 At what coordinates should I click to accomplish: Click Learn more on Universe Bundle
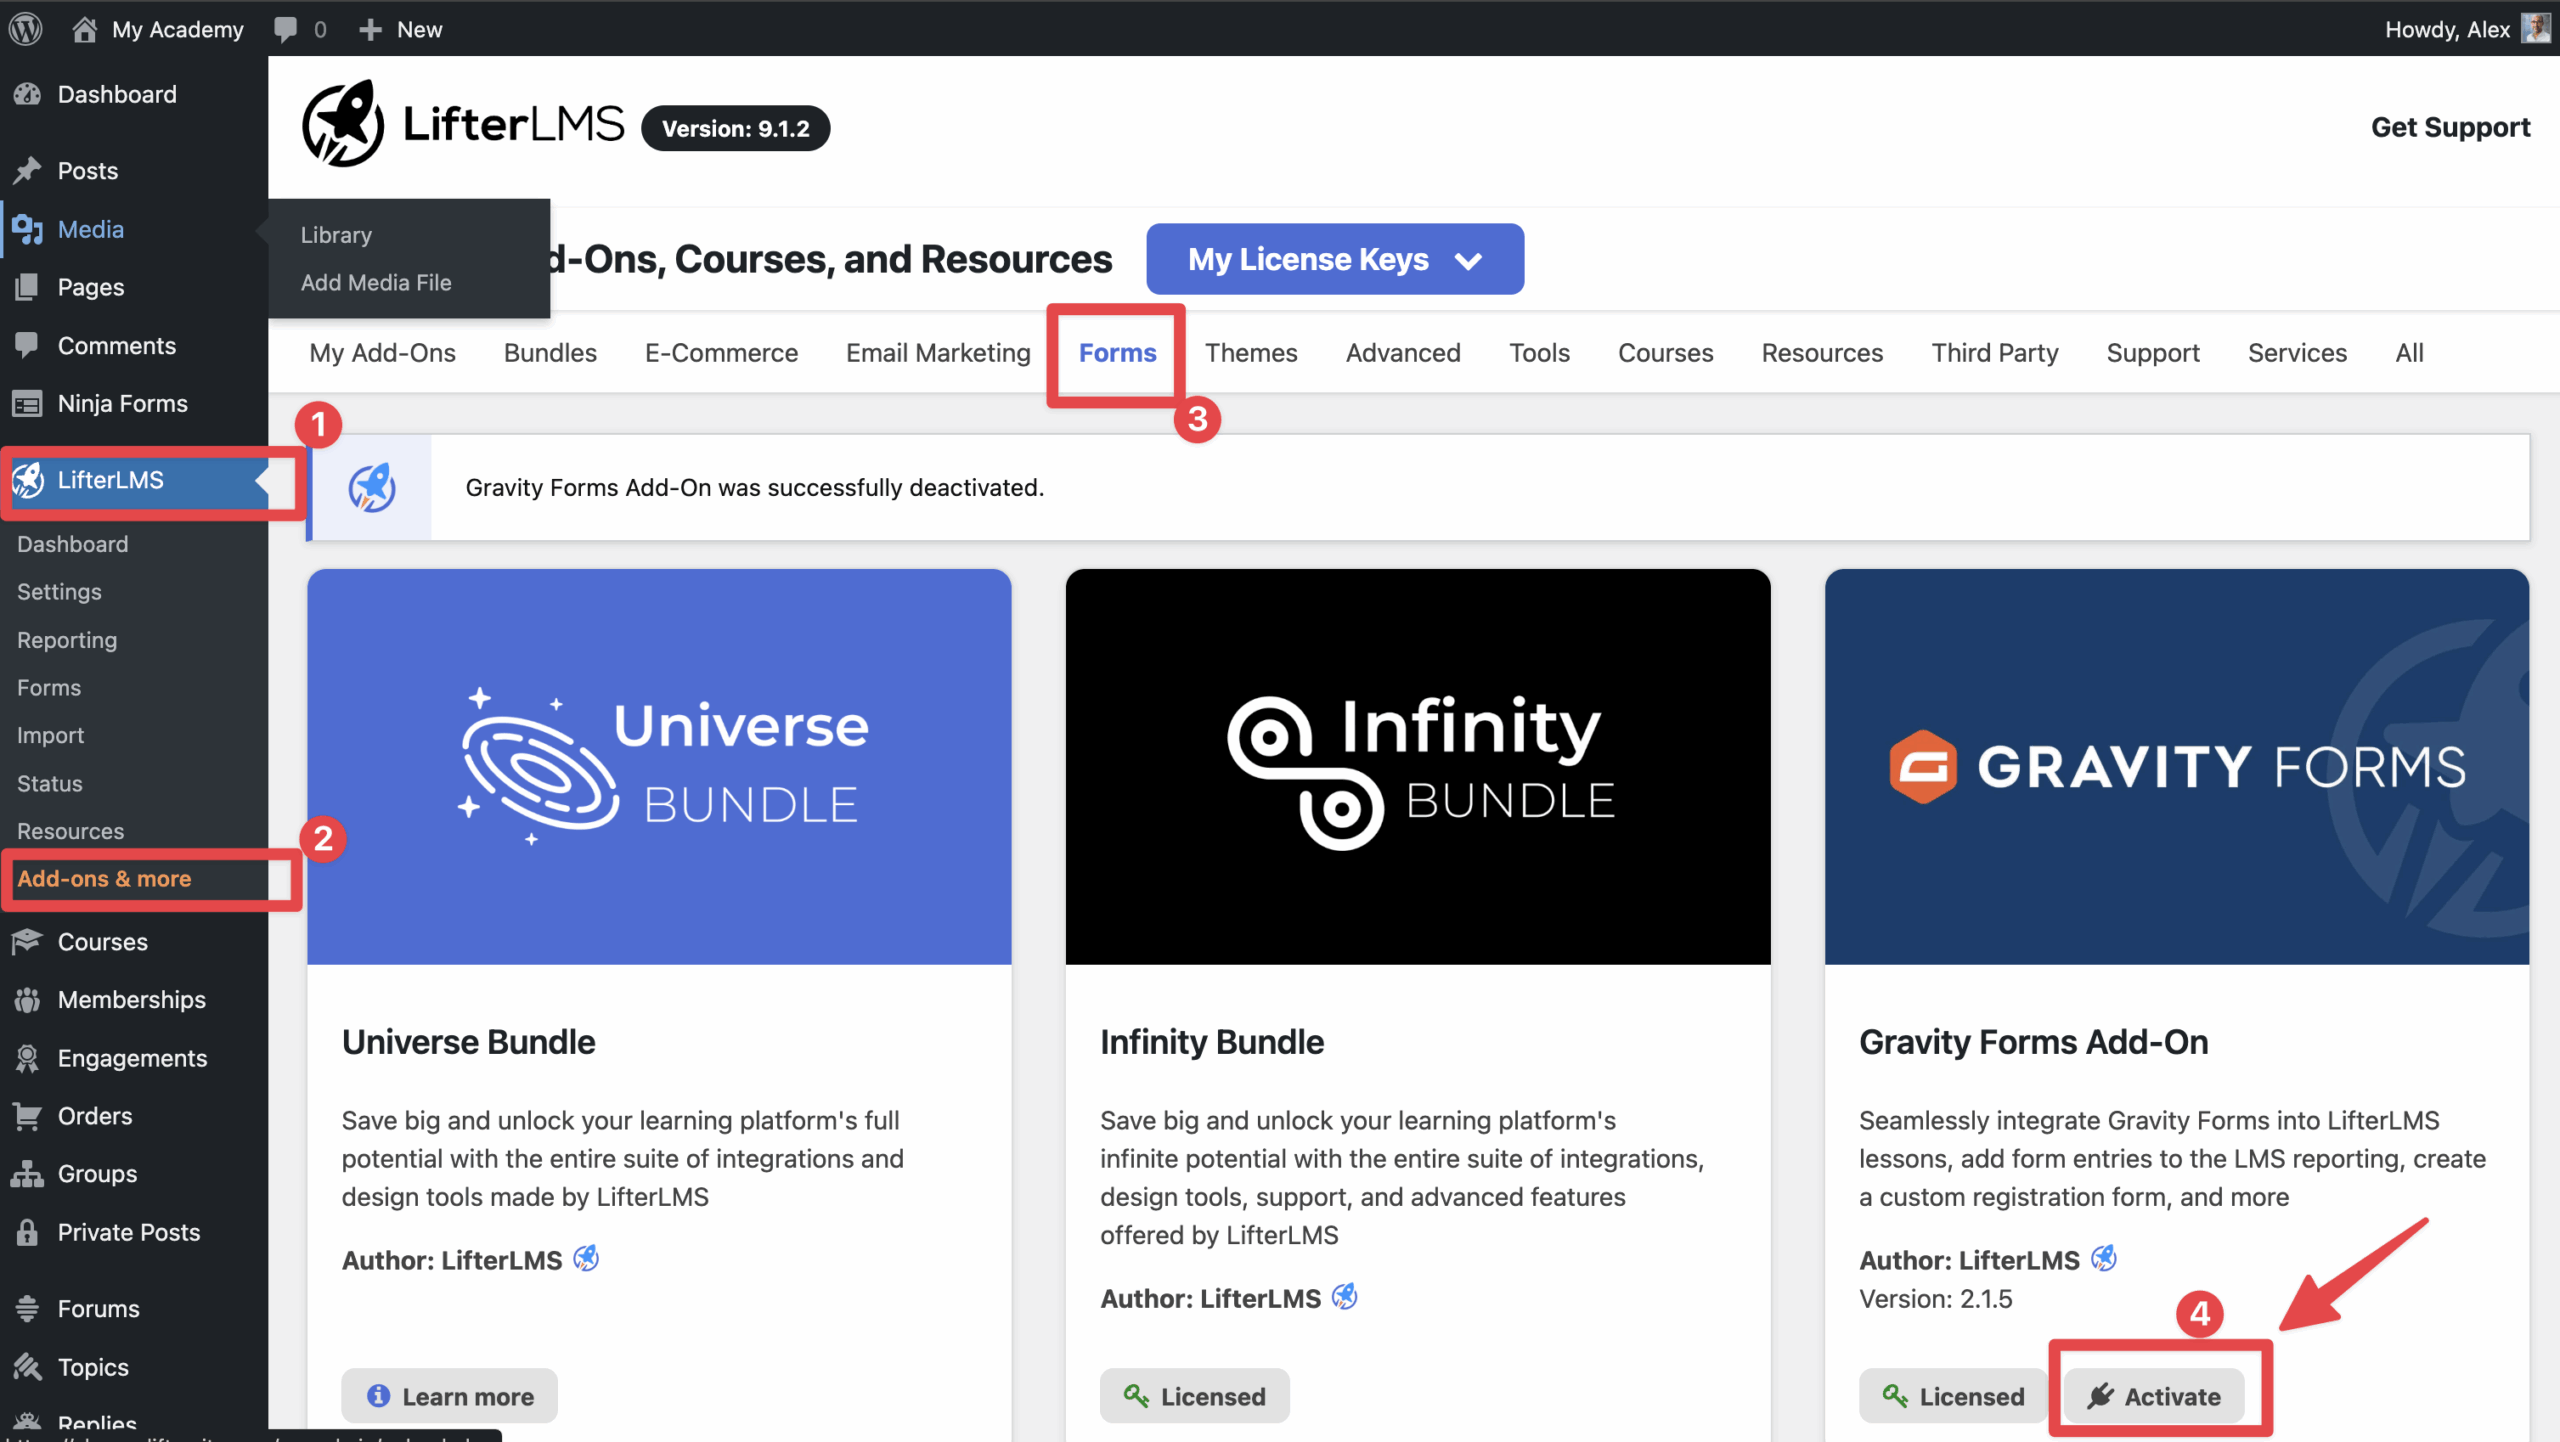(448, 1396)
